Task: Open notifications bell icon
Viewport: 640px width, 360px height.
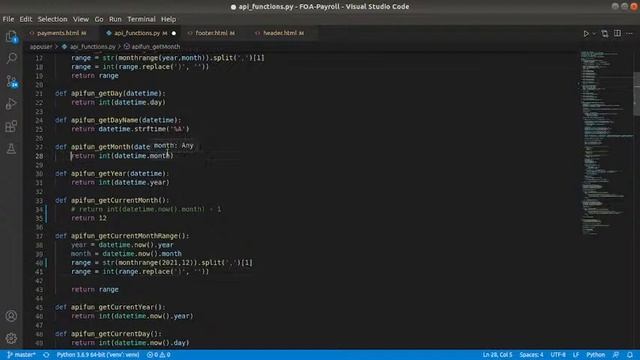Action: tap(630, 355)
